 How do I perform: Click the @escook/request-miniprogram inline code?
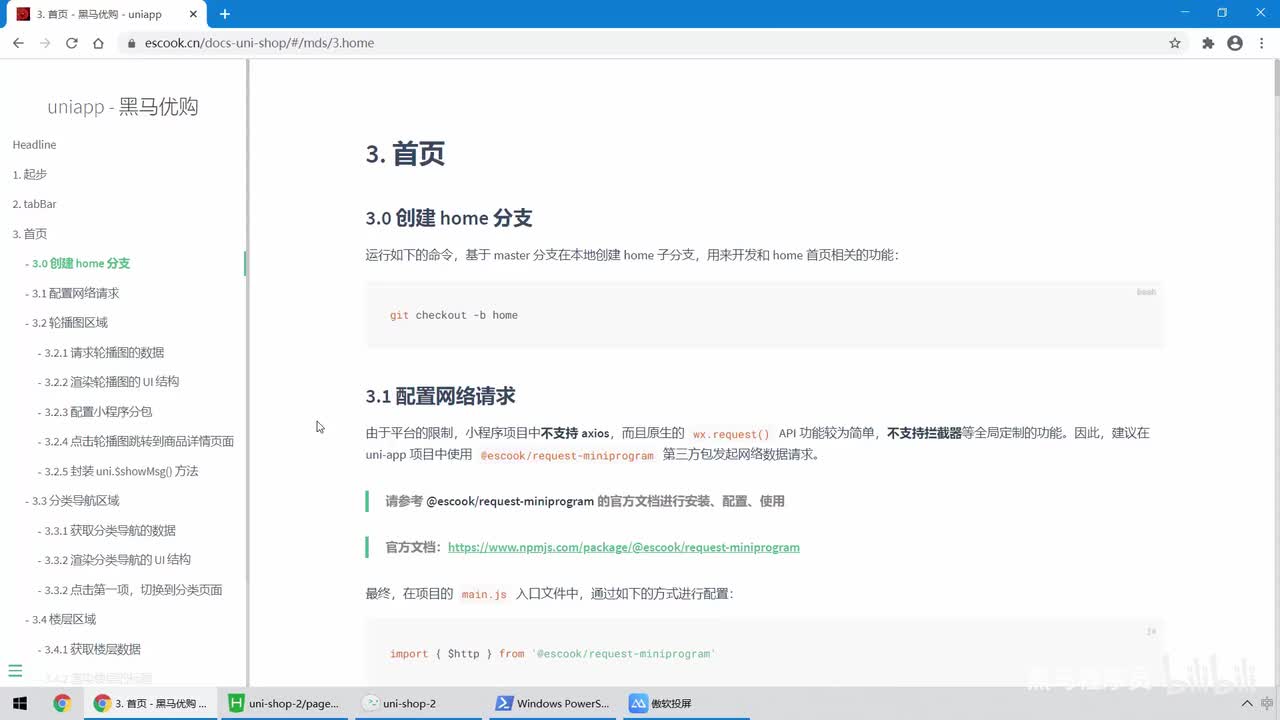click(567, 455)
